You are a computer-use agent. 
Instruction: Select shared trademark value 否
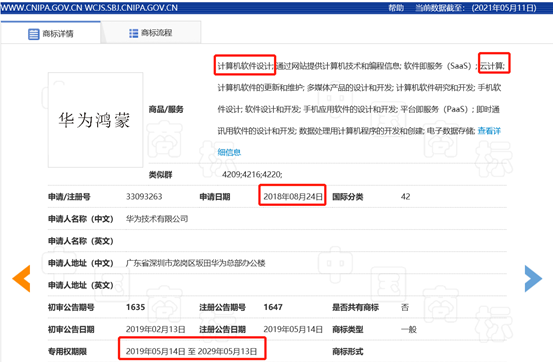405,307
